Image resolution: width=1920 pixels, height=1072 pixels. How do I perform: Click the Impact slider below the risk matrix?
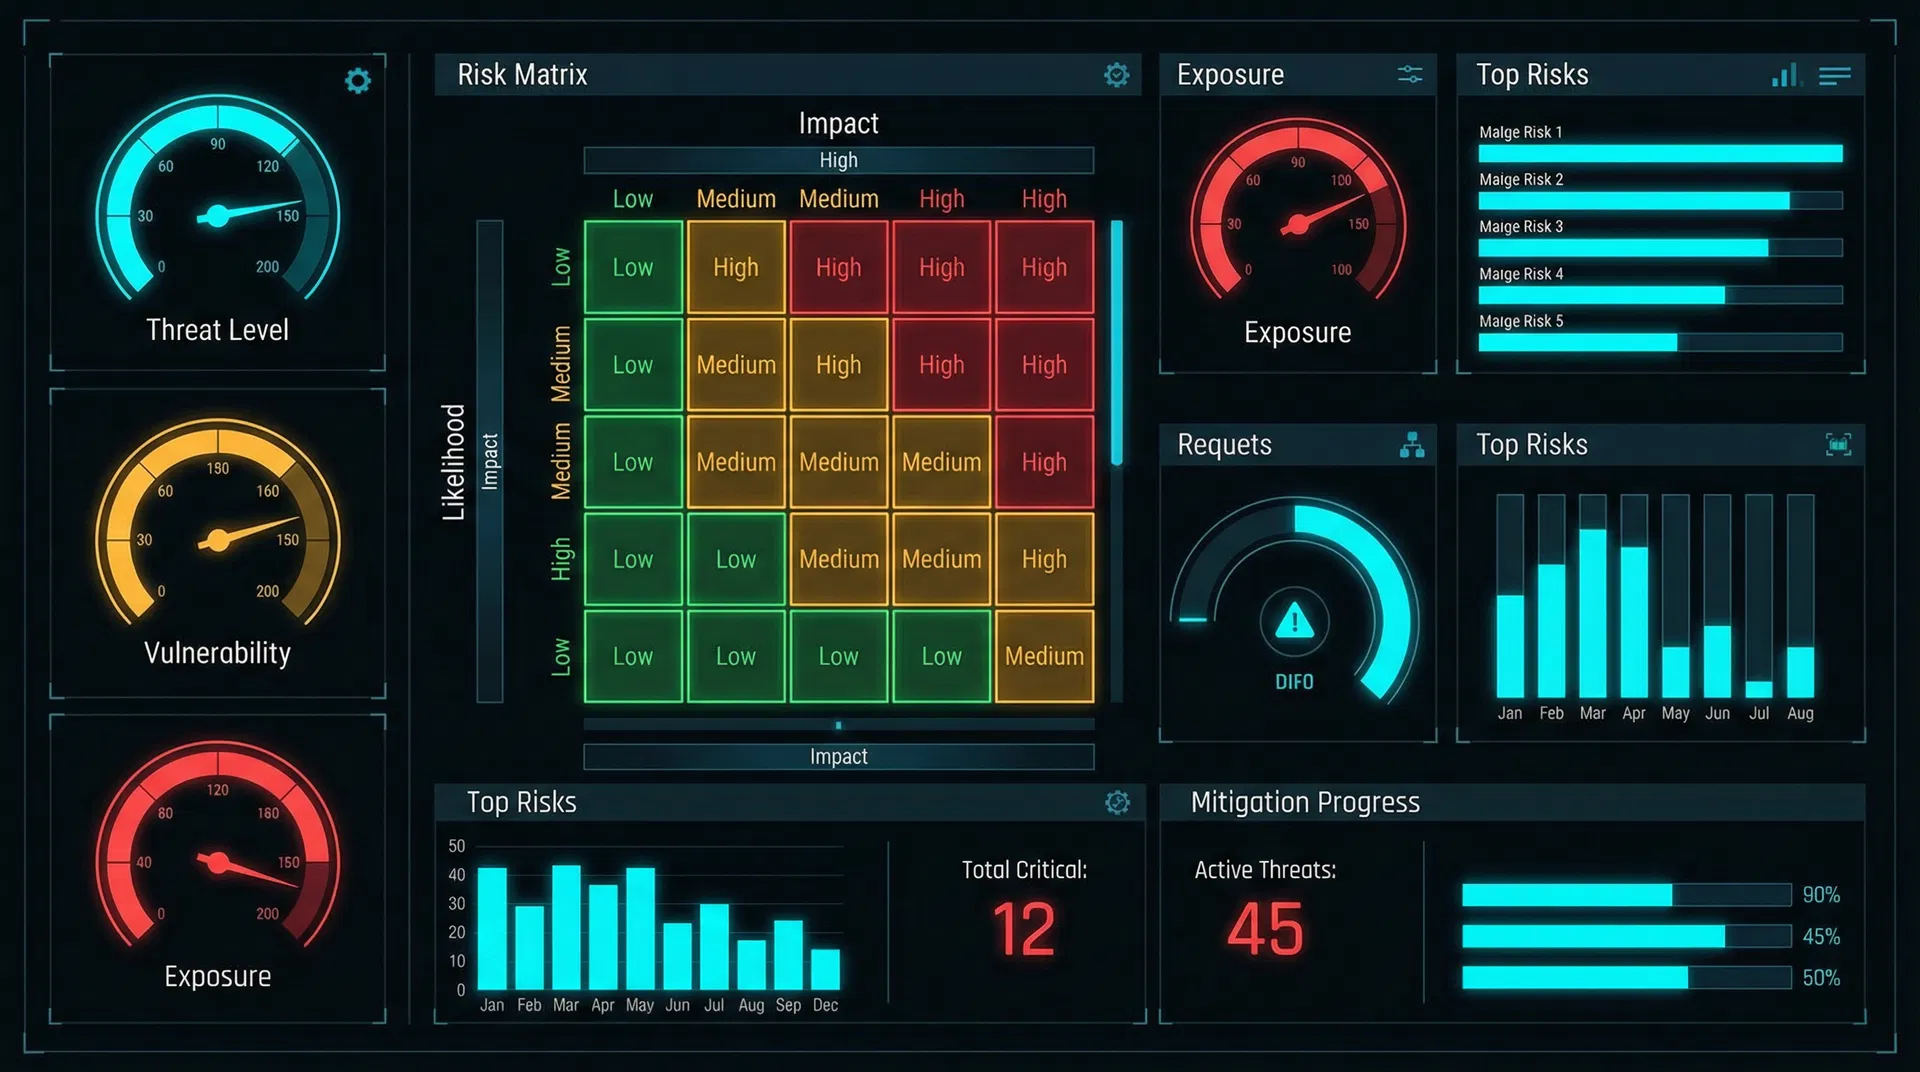click(838, 725)
